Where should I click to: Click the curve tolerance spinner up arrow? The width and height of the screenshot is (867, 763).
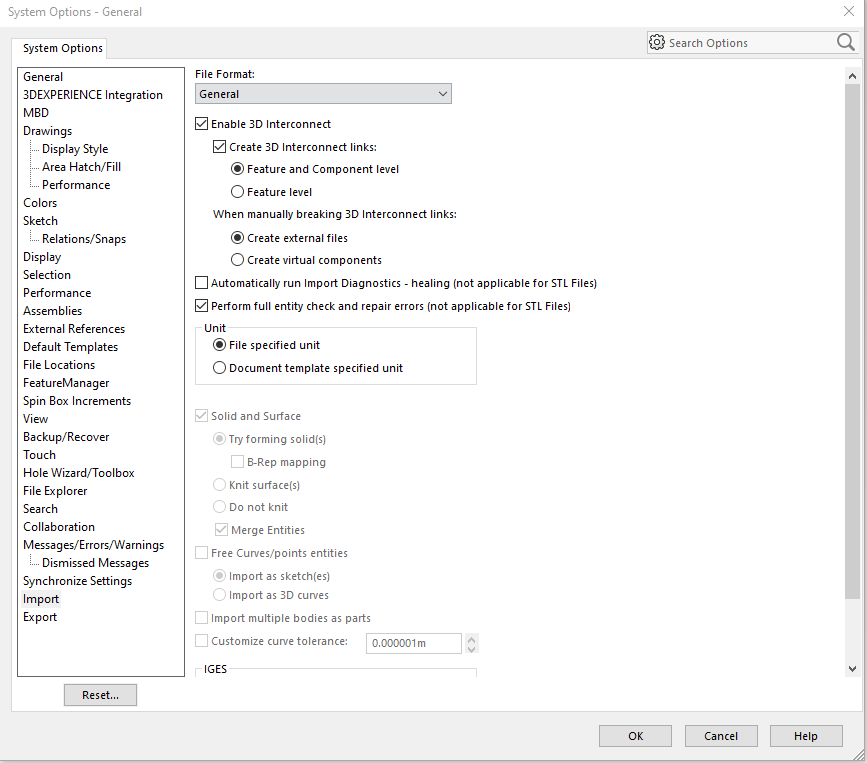472,638
